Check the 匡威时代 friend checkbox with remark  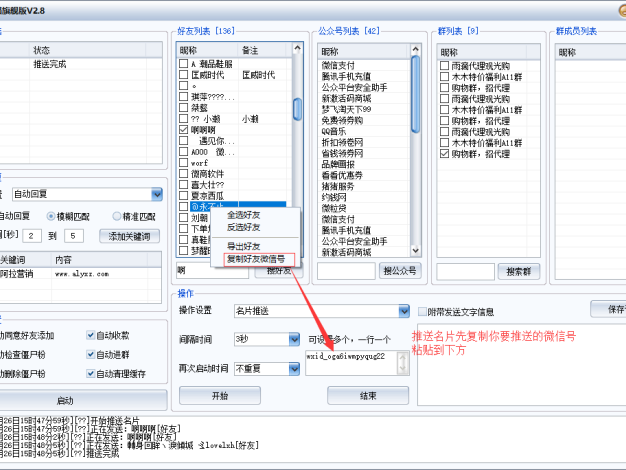184,74
